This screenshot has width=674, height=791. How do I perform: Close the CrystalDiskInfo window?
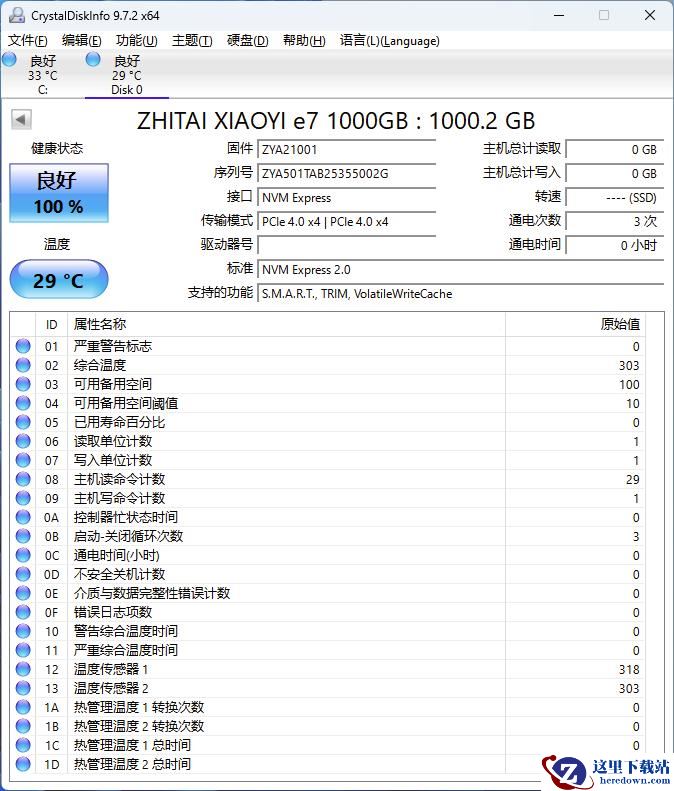[x=650, y=15]
